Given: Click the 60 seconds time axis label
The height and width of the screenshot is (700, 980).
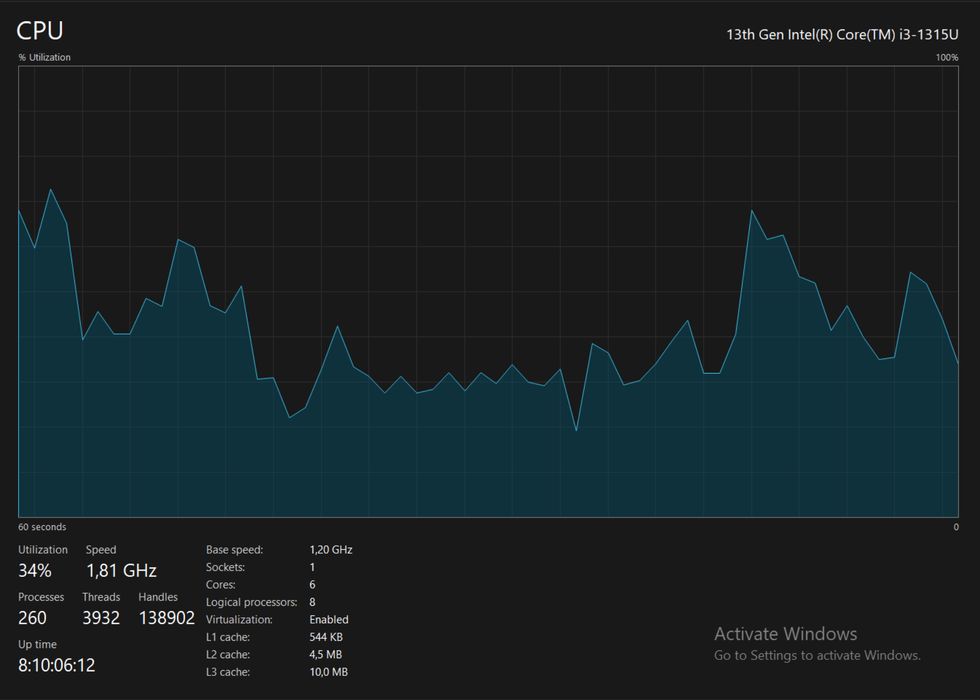Looking at the screenshot, I should click(42, 527).
